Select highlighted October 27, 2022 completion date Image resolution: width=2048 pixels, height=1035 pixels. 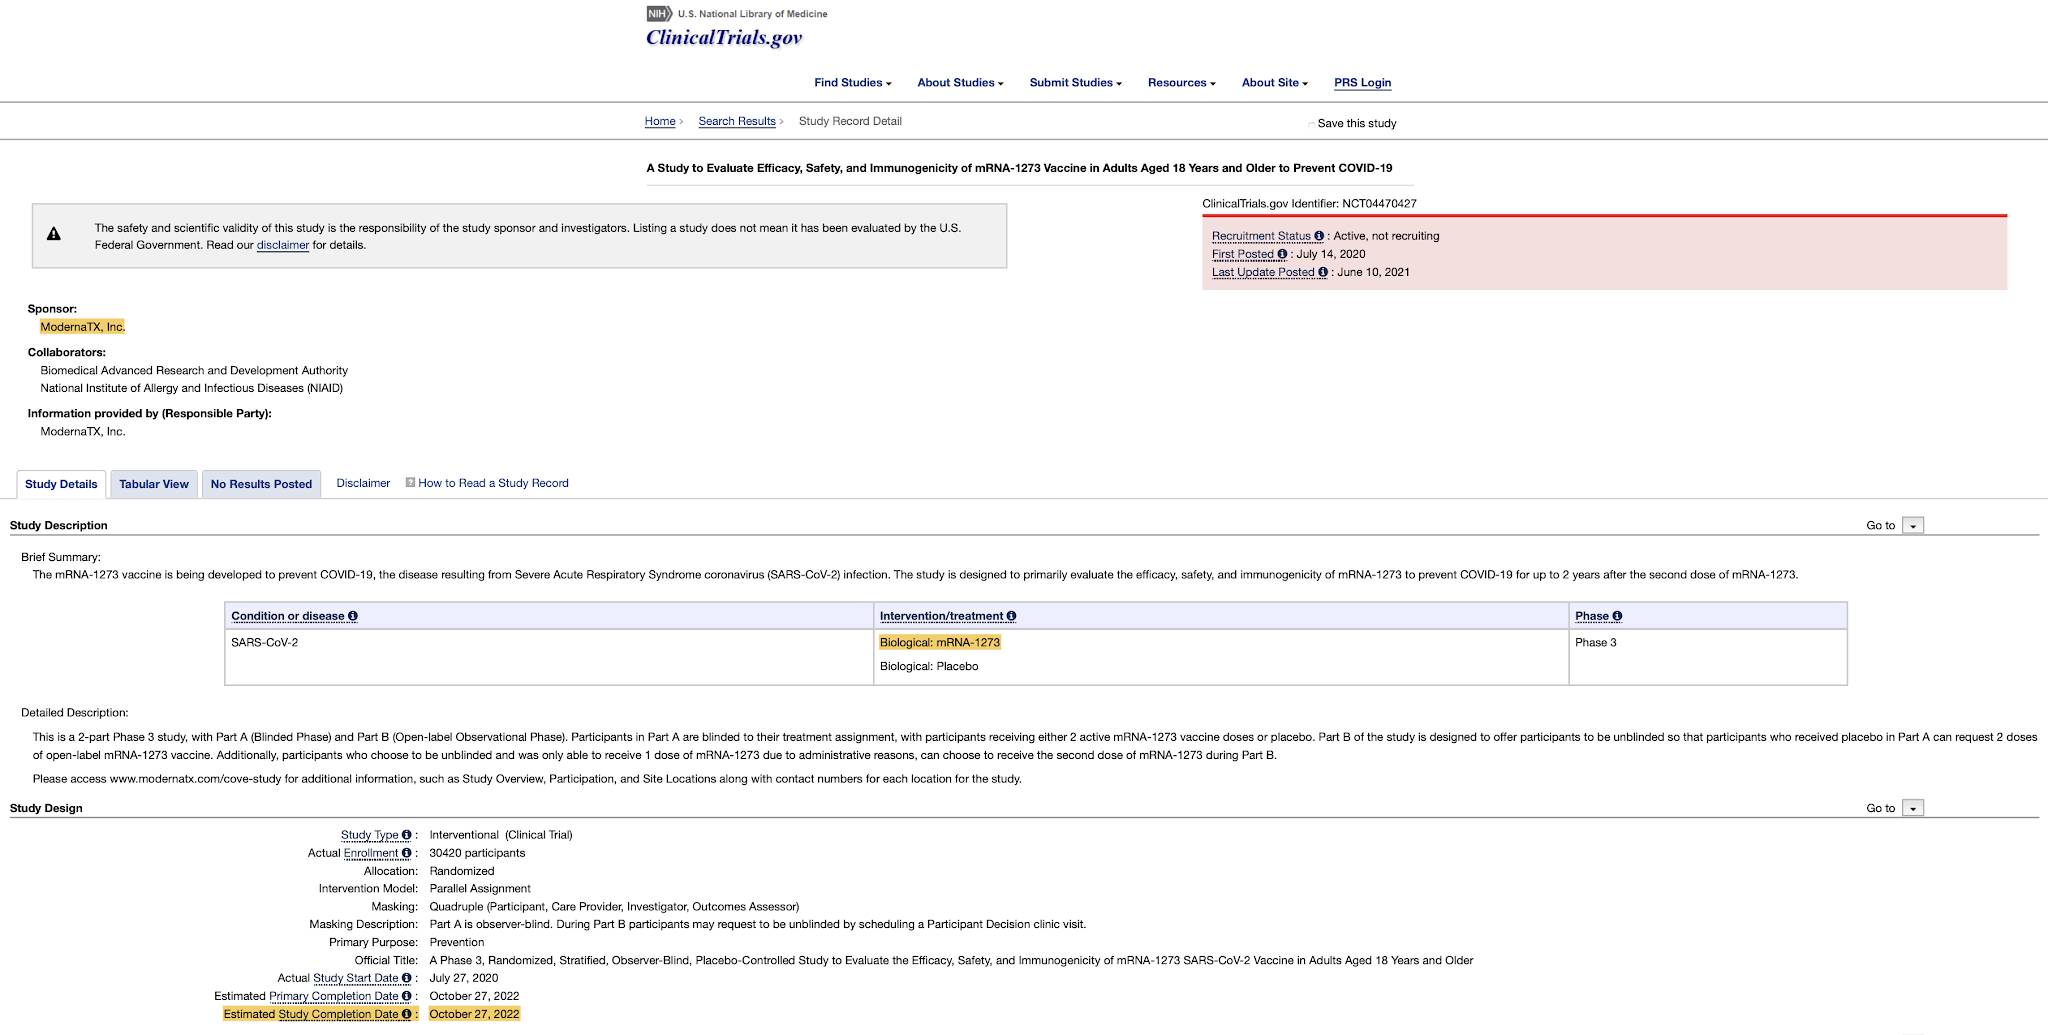coord(474,1014)
